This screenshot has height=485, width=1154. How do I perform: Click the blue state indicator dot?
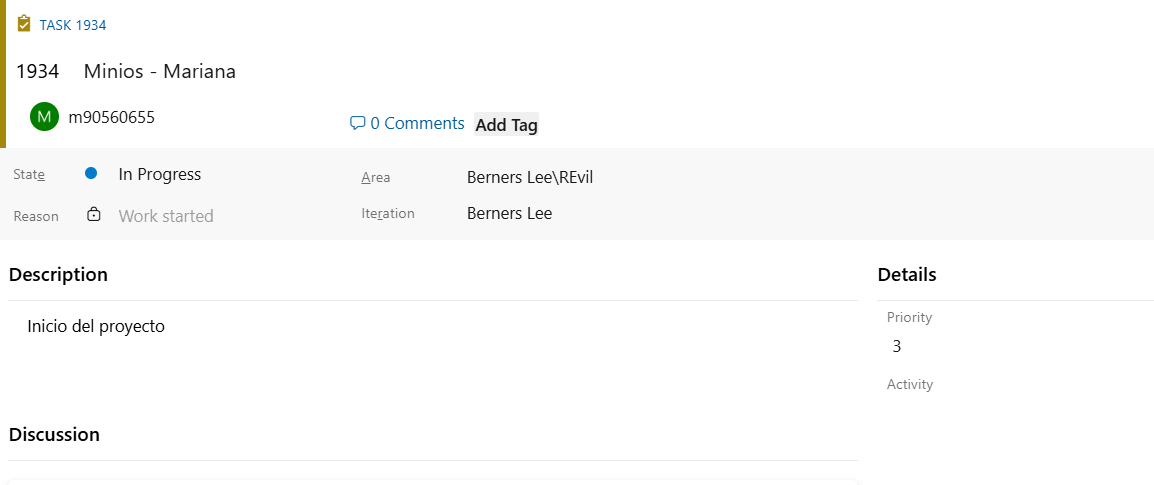(x=91, y=174)
